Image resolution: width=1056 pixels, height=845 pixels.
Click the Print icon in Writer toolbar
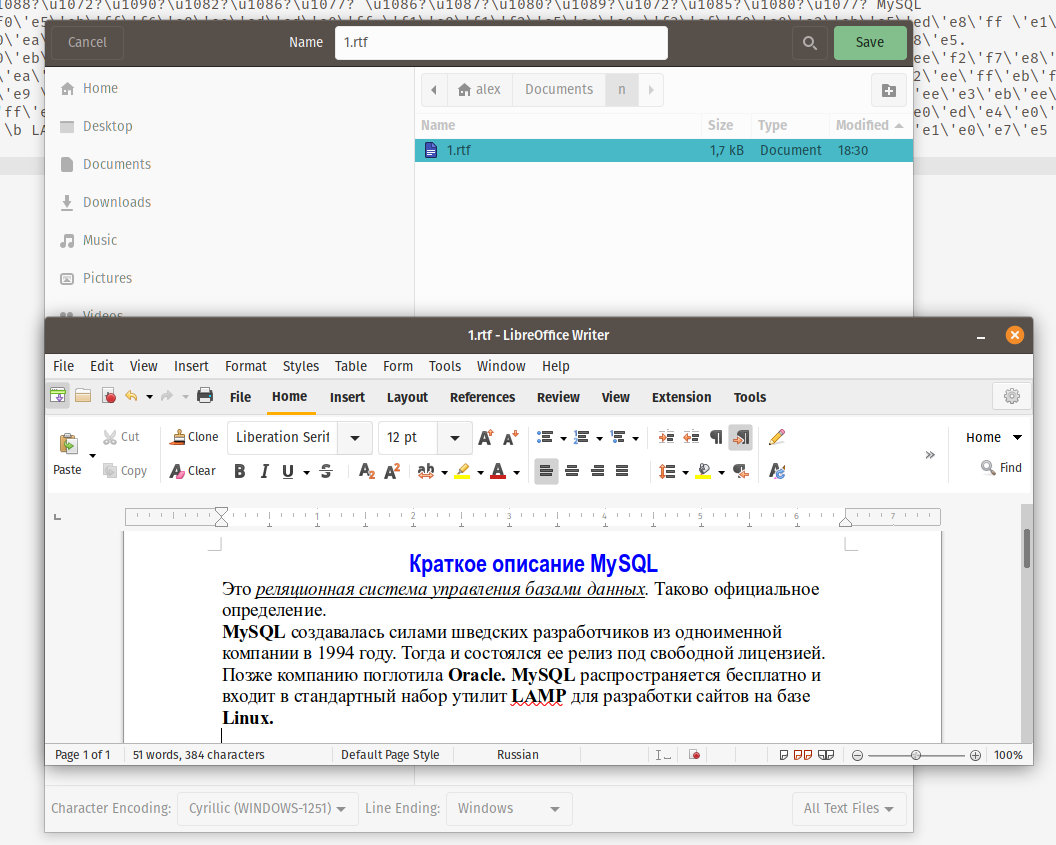click(205, 396)
